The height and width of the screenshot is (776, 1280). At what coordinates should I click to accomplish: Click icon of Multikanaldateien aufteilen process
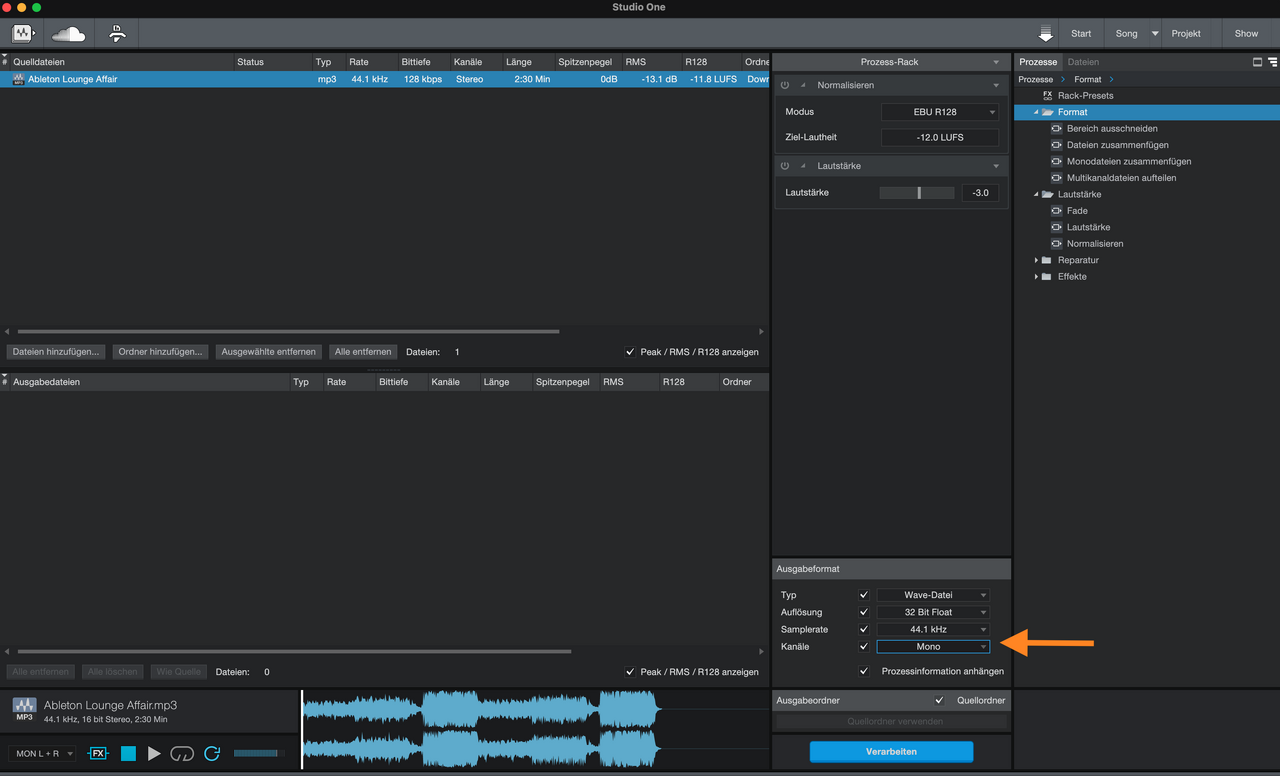(1056, 178)
